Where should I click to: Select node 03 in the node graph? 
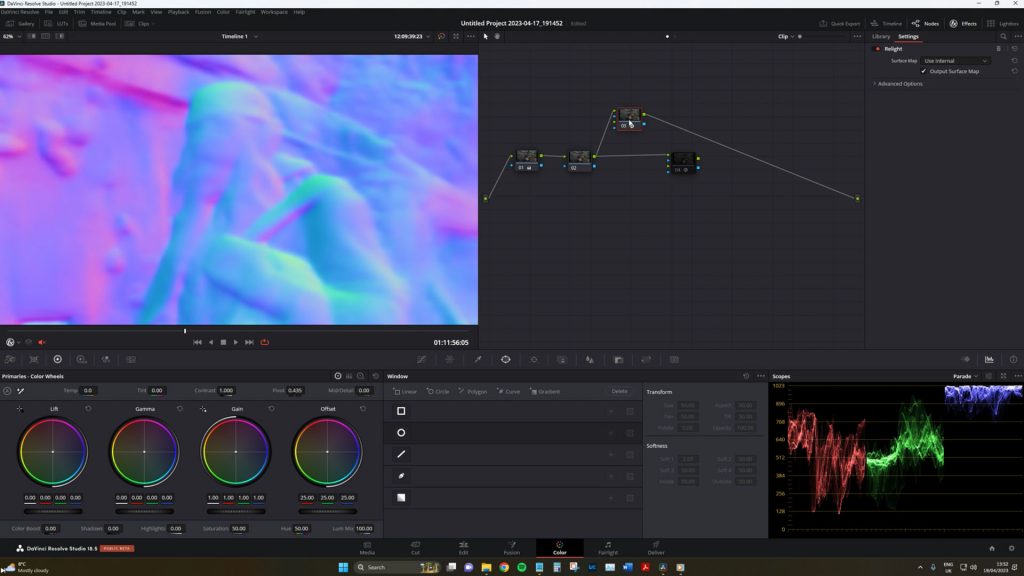pos(629,118)
